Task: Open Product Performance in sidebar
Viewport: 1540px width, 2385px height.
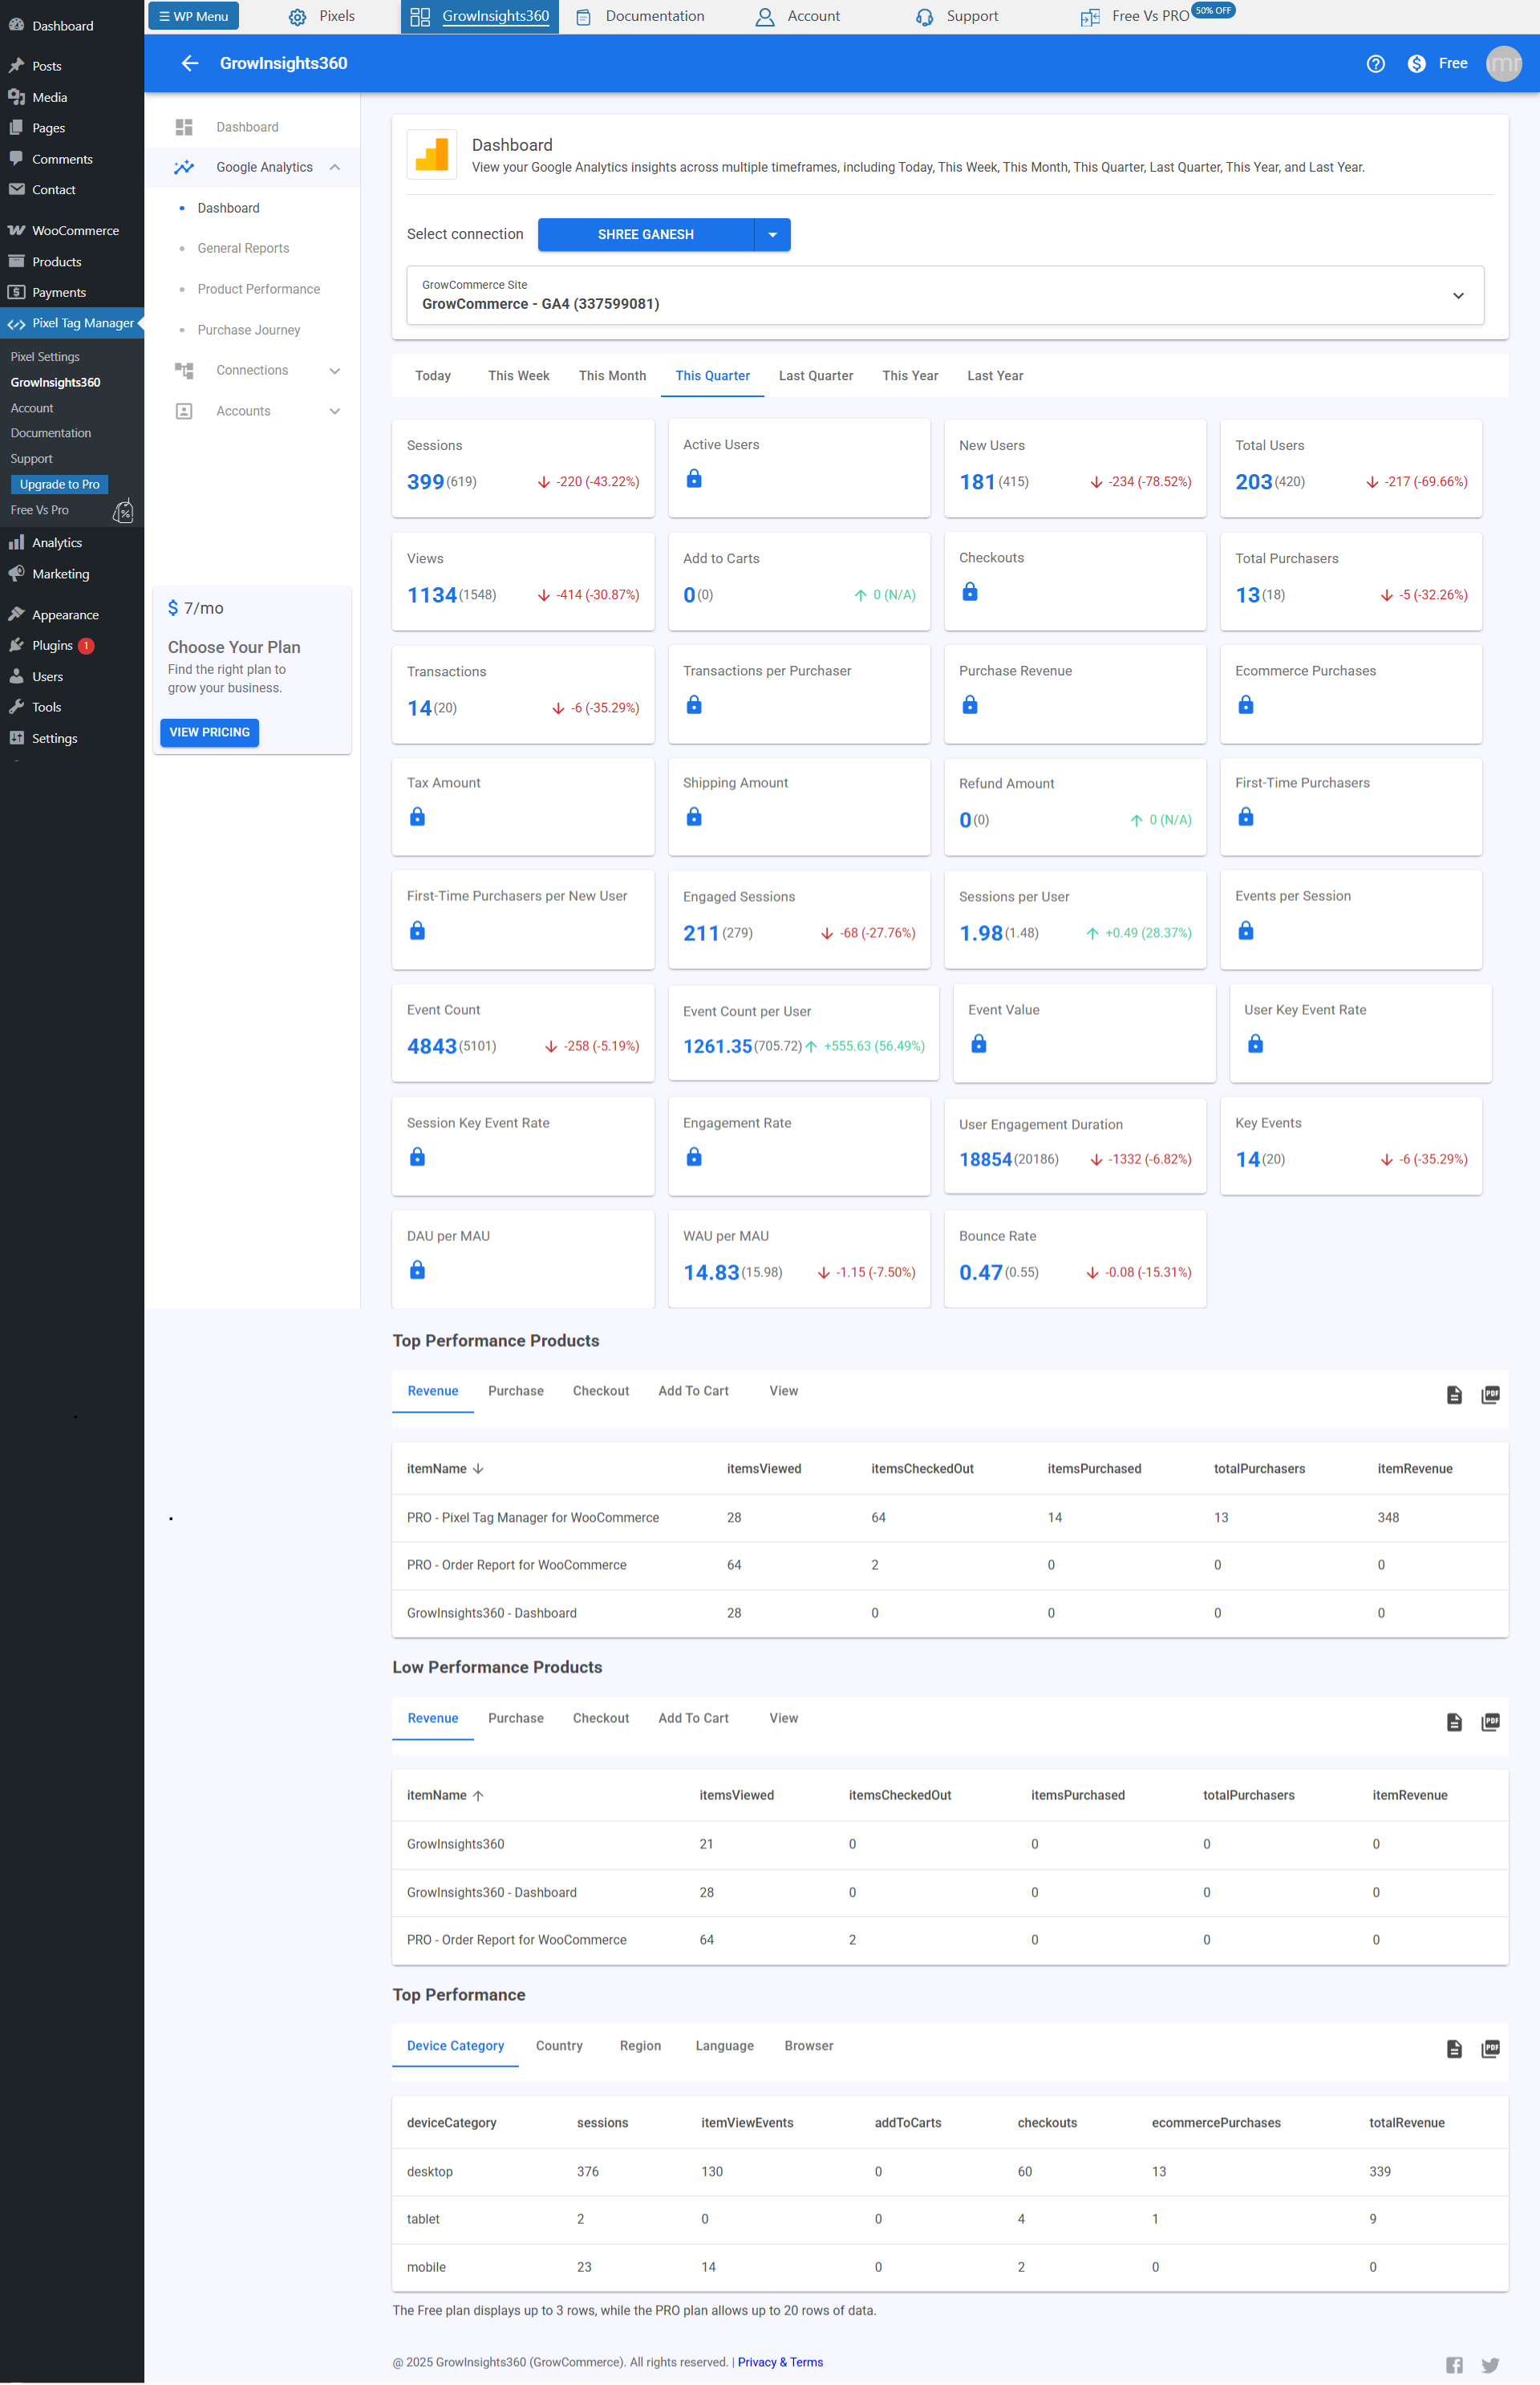Action: pyautogui.click(x=259, y=289)
